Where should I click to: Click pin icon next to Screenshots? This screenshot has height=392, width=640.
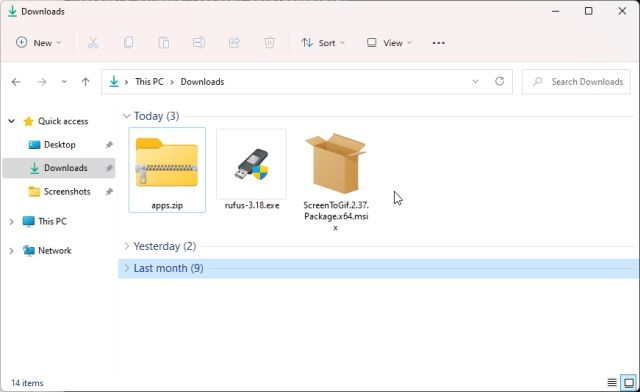coord(109,192)
